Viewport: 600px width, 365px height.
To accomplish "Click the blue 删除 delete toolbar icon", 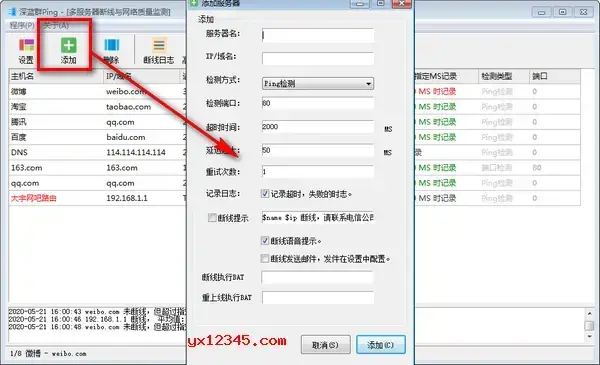I will (x=111, y=51).
